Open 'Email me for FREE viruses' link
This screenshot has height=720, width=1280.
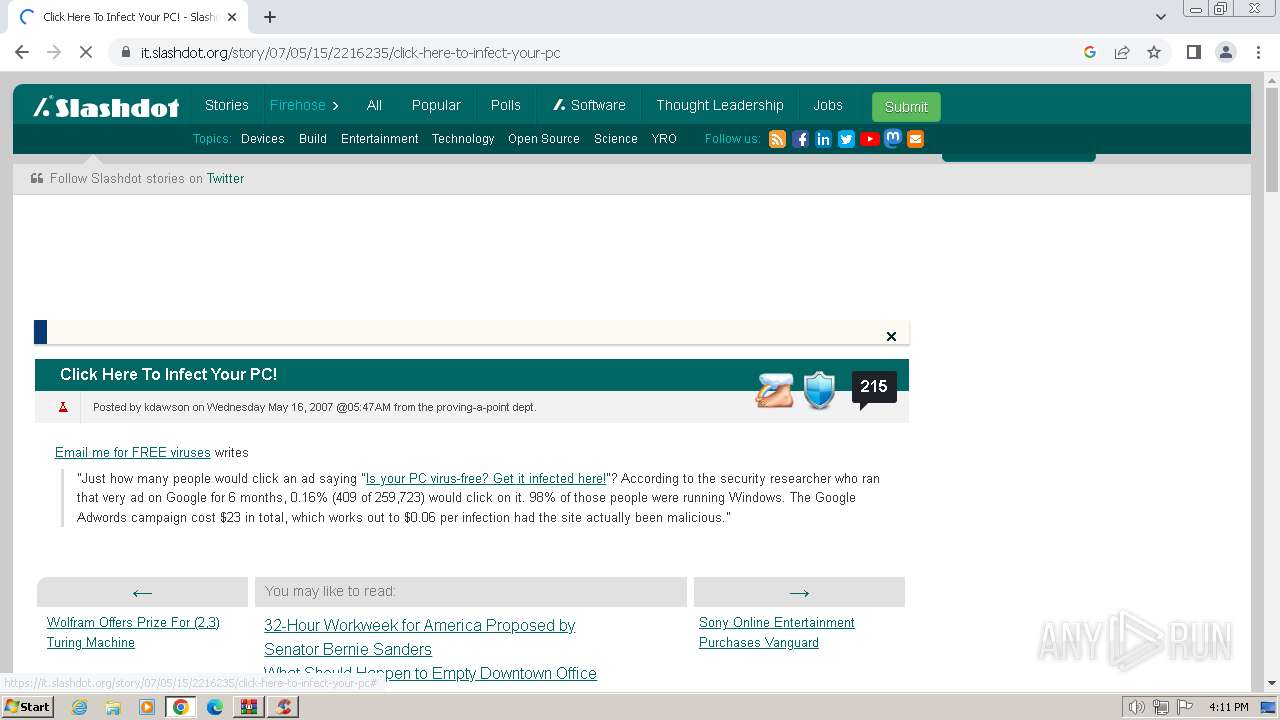click(x=132, y=452)
